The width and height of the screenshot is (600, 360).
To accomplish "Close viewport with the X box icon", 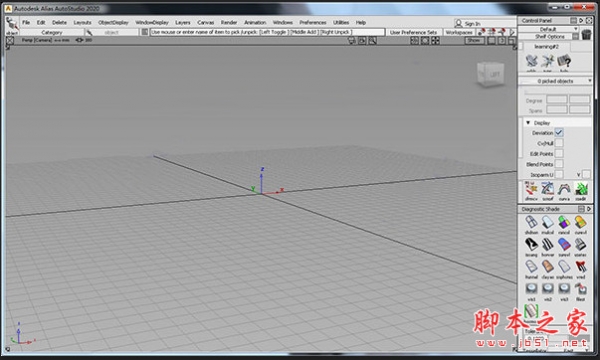I will click(10, 40).
